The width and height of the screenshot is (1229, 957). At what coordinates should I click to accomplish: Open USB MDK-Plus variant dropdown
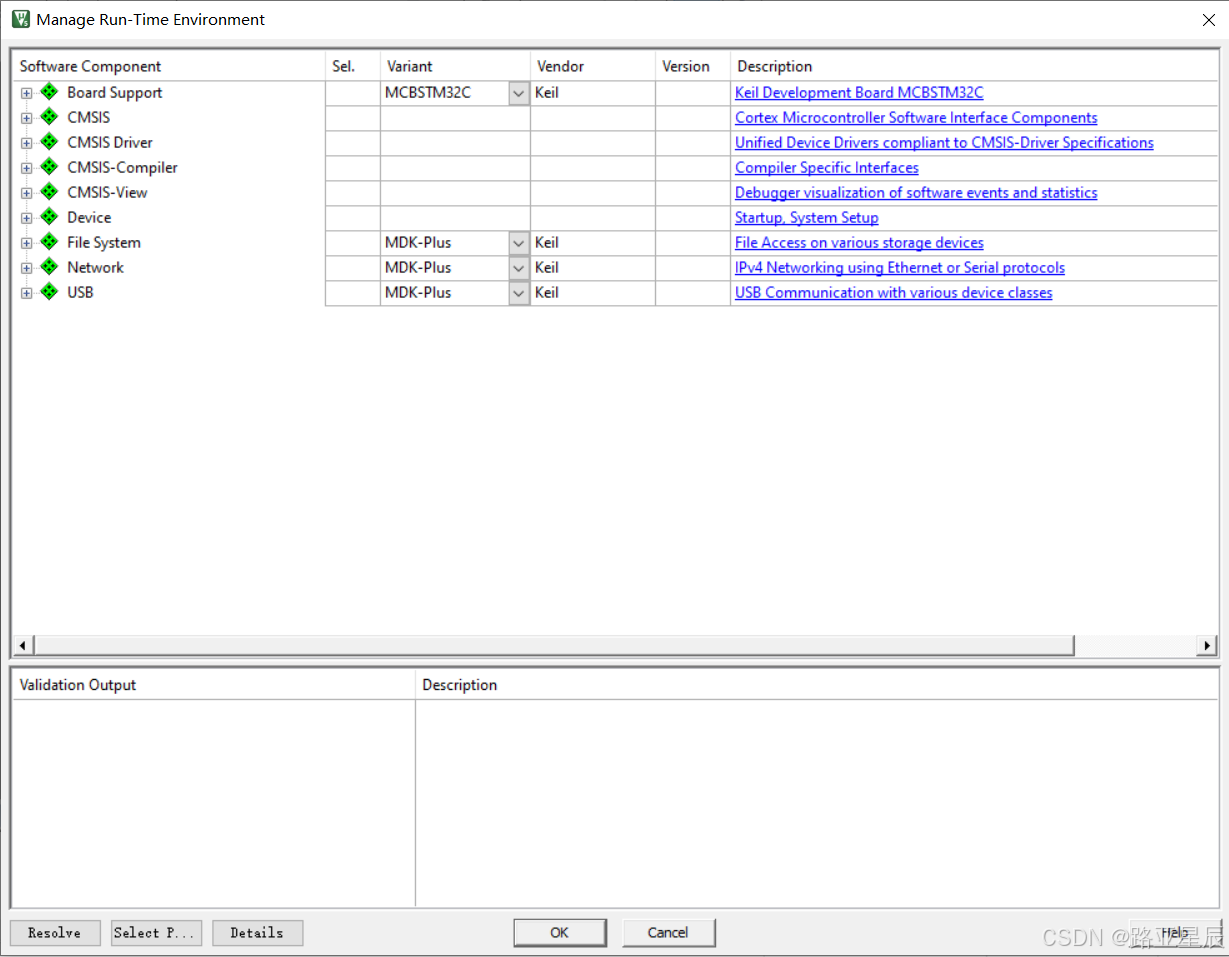point(519,293)
